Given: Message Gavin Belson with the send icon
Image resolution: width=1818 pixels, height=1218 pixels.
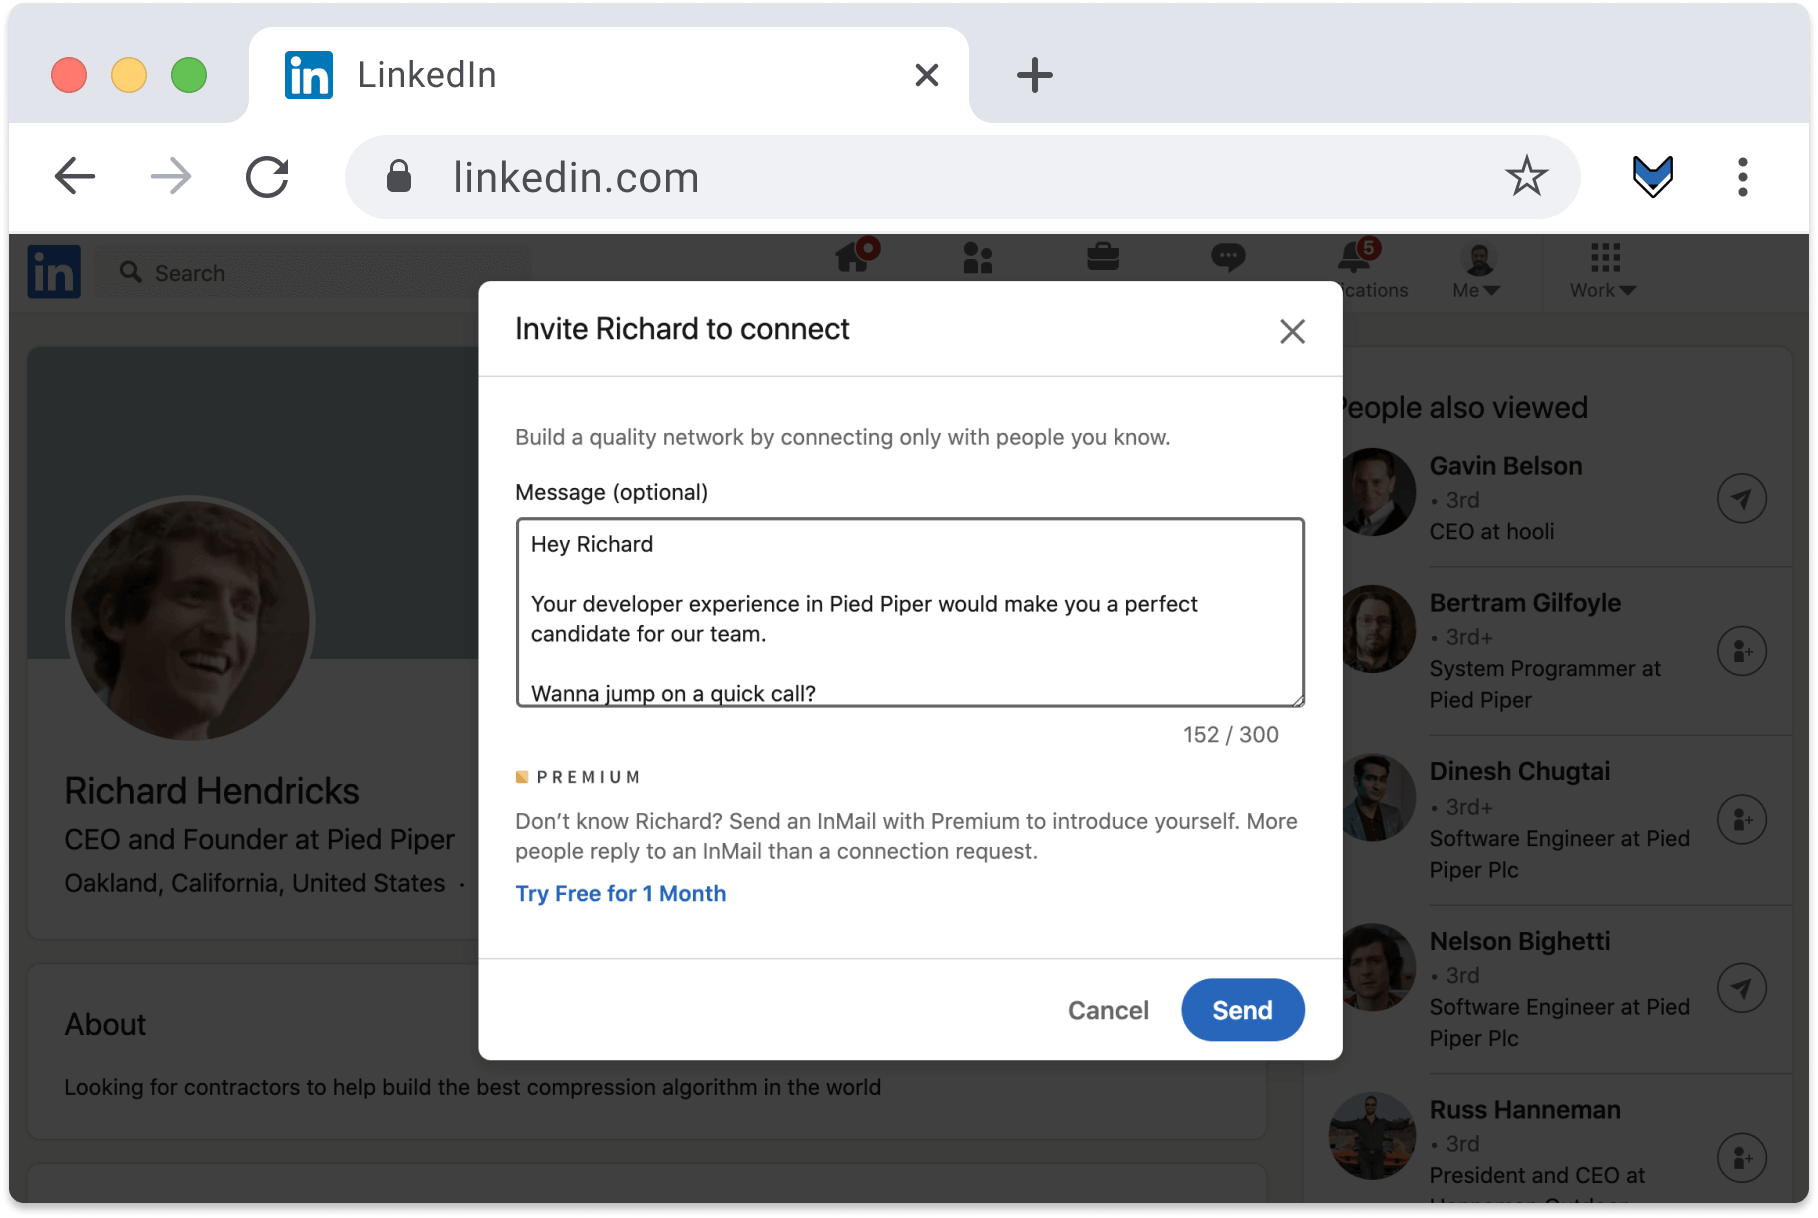Looking at the screenshot, I should click(1741, 499).
